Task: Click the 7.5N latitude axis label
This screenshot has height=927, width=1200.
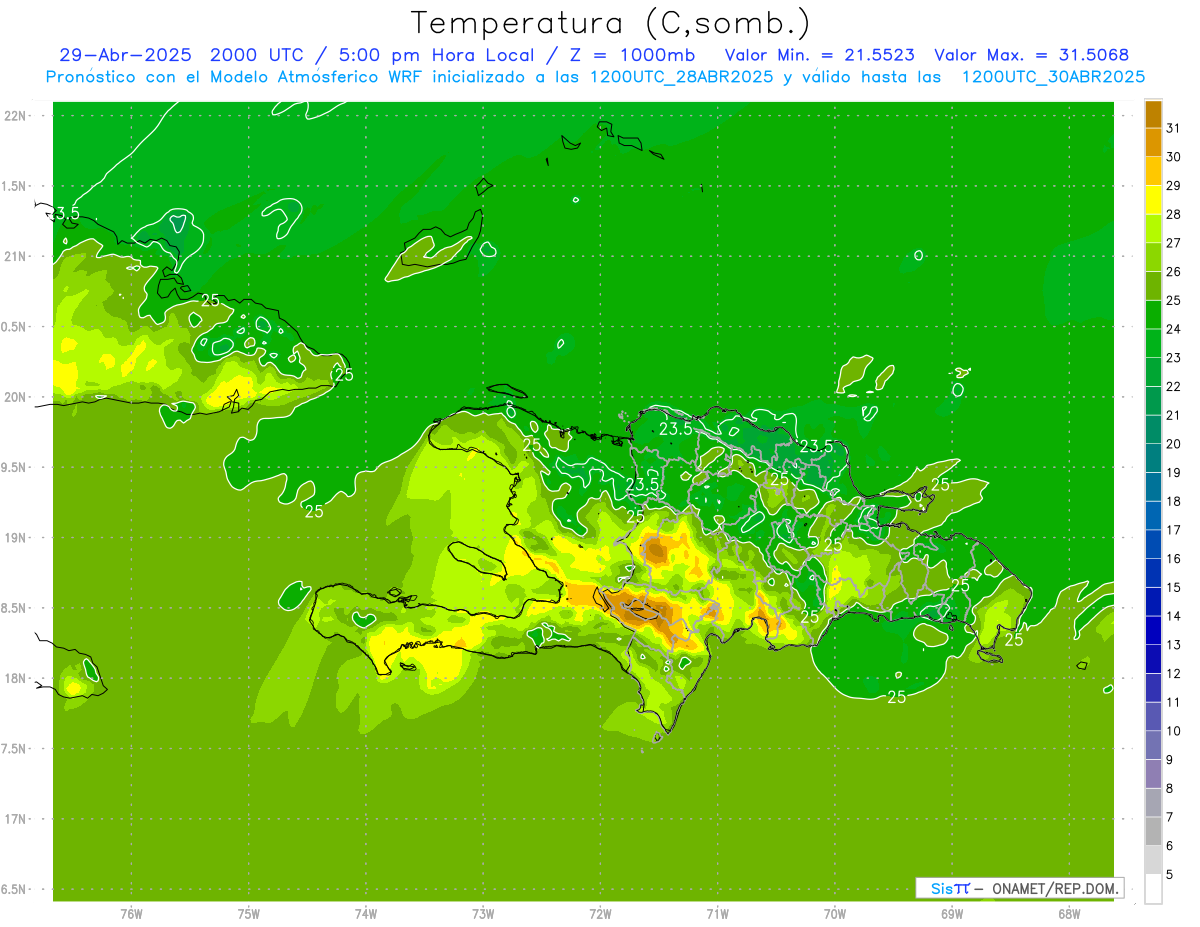Action: (x=14, y=749)
